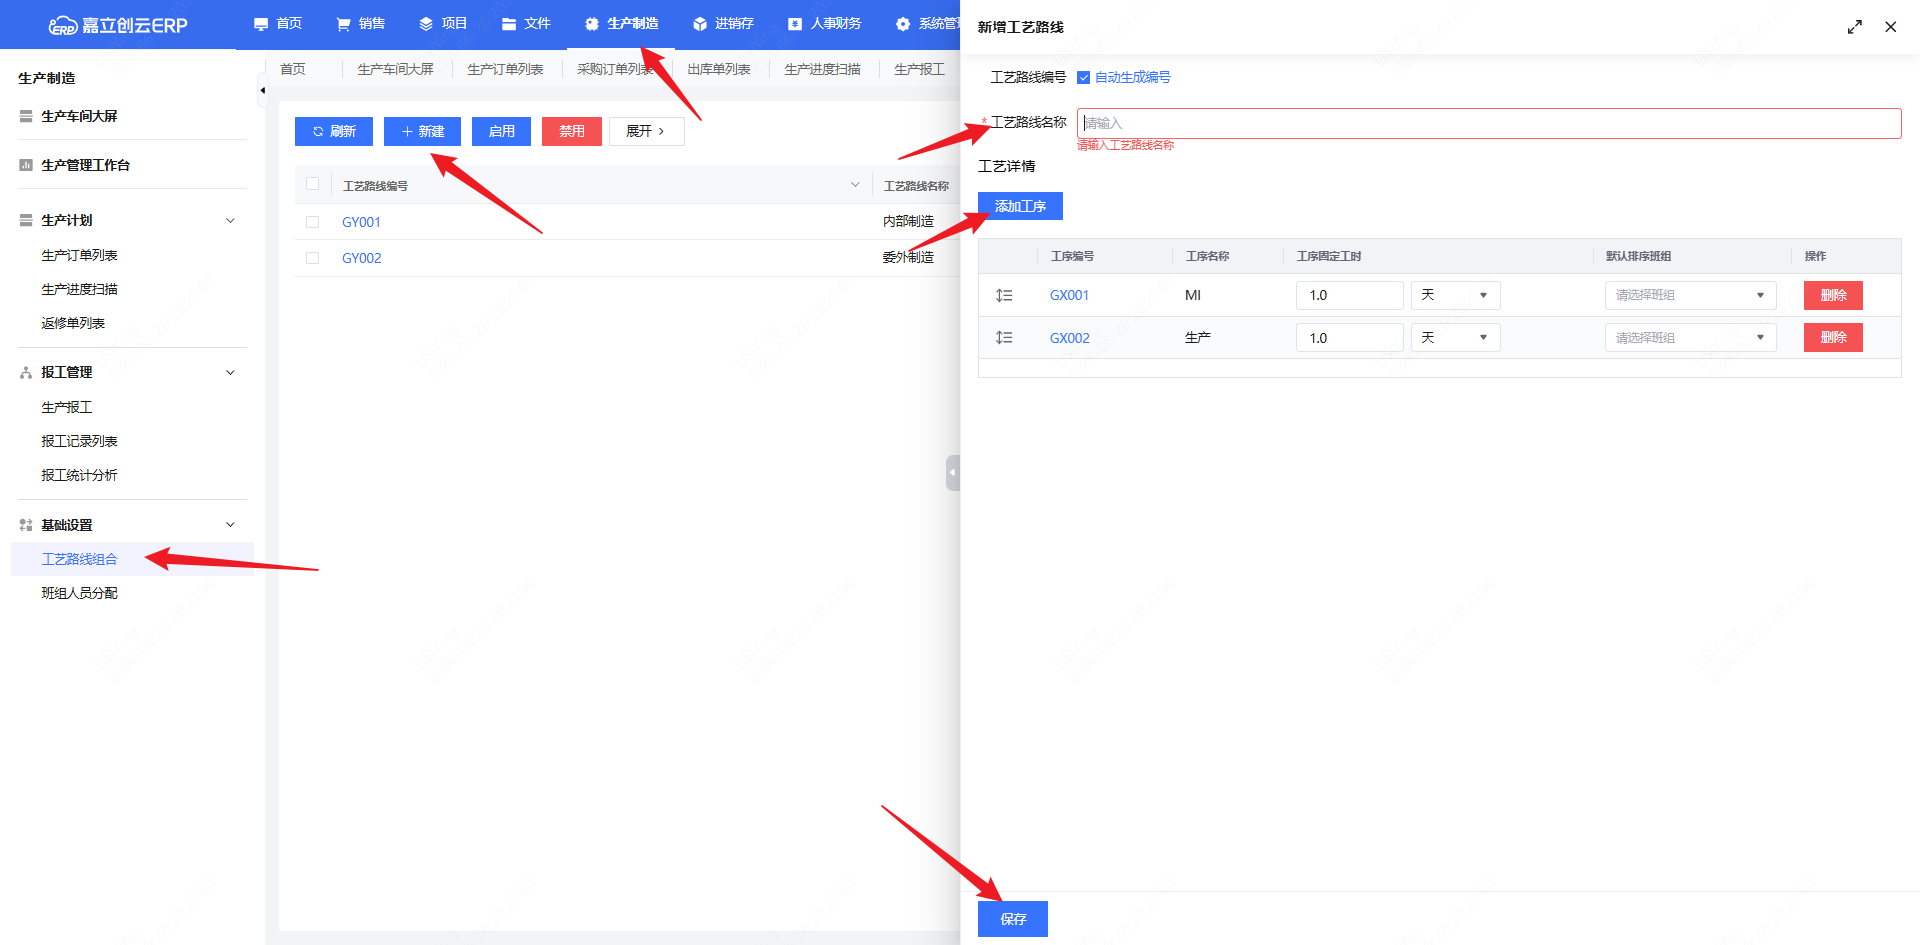Check the GY002 row checkbox
Screen dimensions: 1920x945
coord(312,258)
